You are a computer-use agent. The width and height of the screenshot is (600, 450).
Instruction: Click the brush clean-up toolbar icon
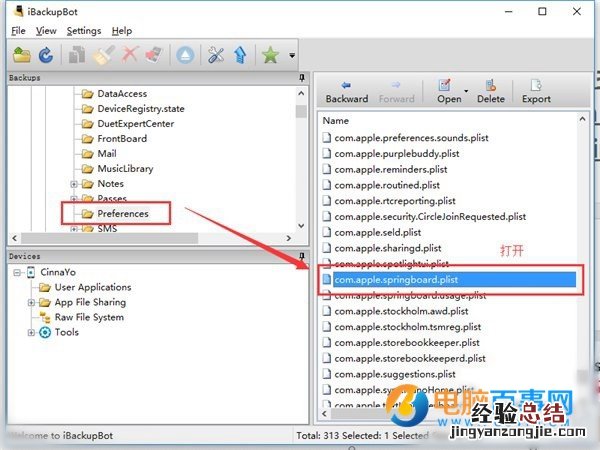(x=103, y=55)
